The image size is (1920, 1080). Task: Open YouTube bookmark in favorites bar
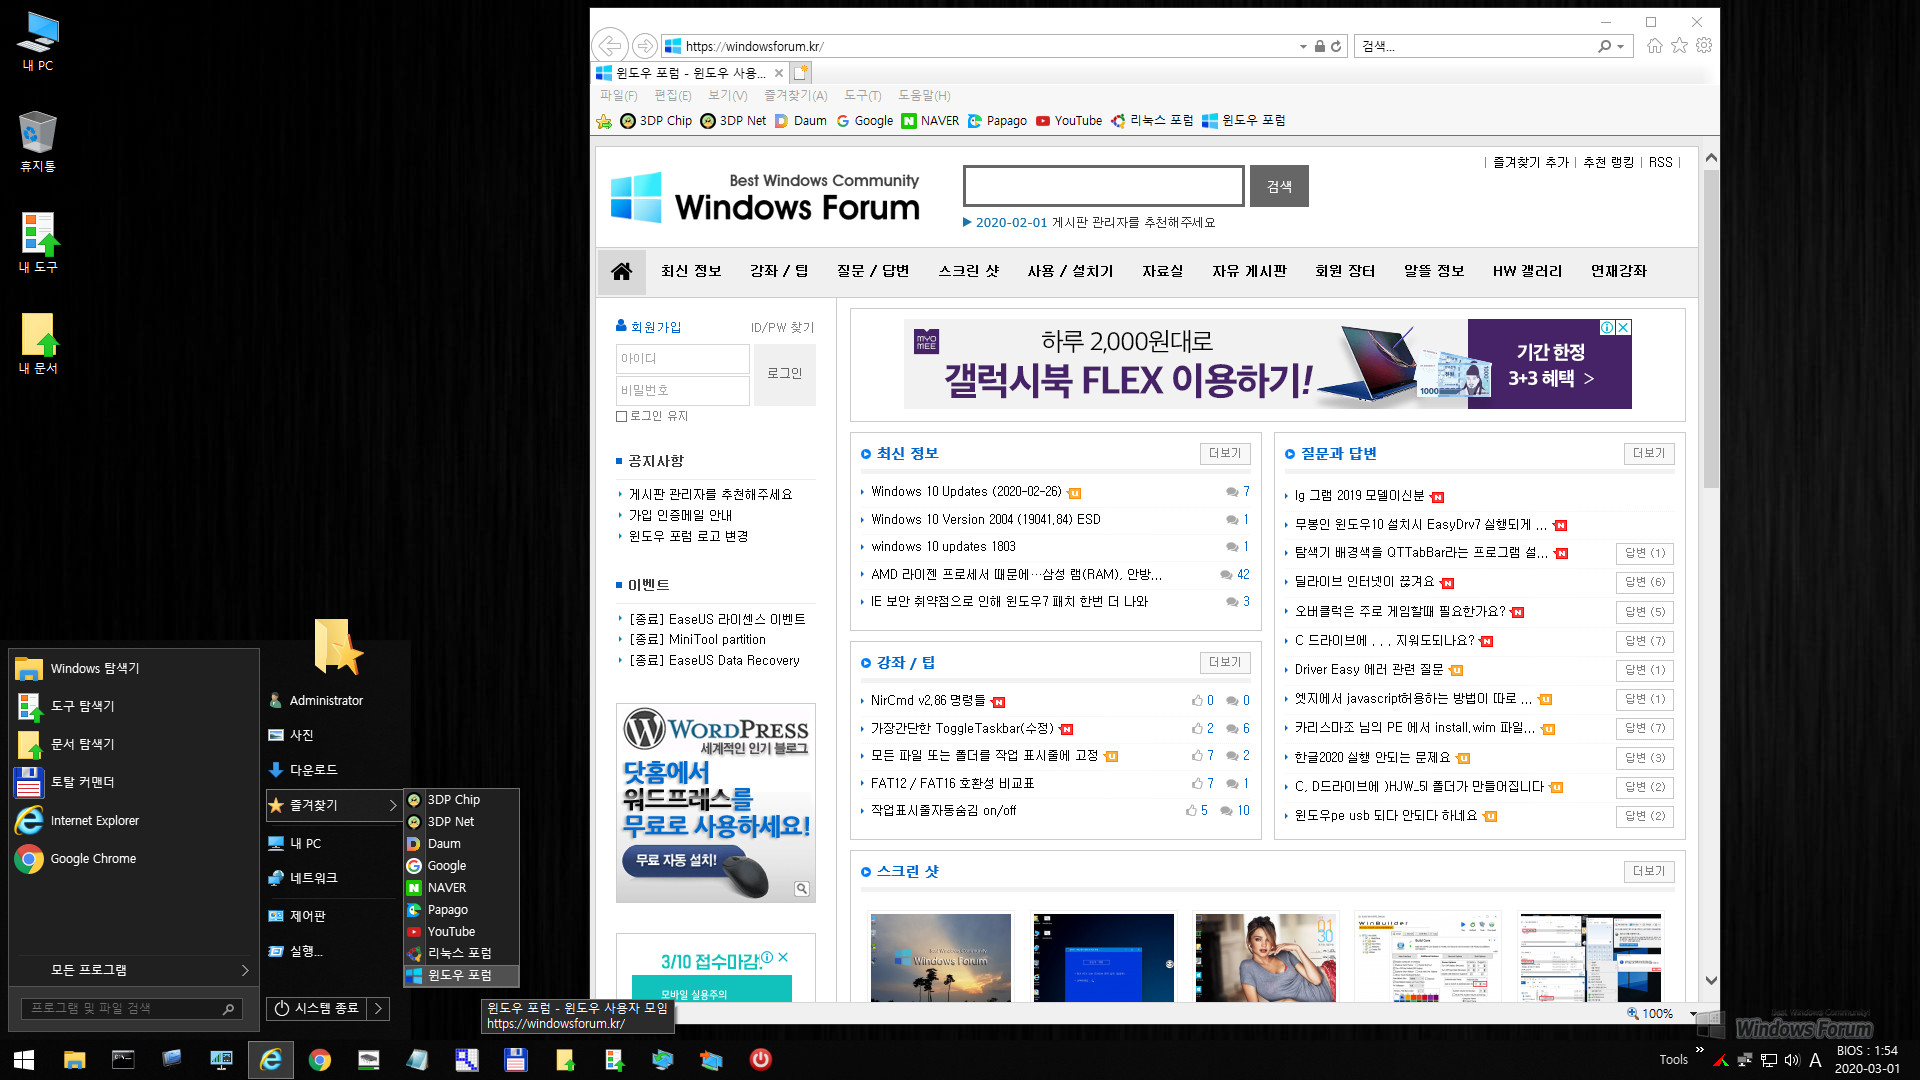click(1068, 121)
